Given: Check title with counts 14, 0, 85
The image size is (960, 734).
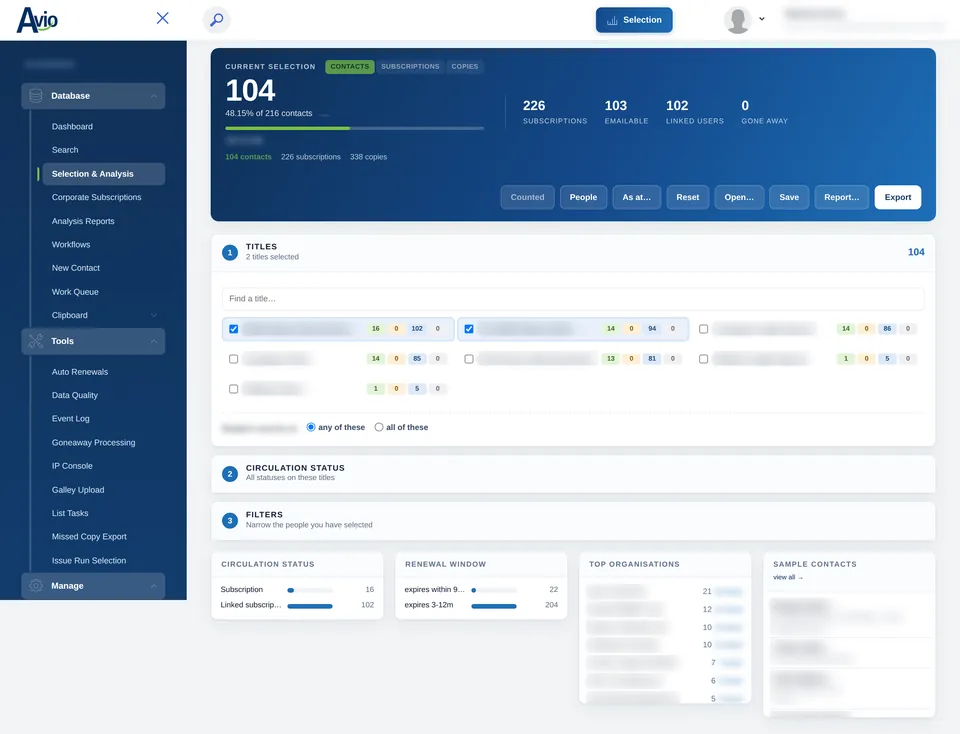Looking at the screenshot, I should coord(233,359).
